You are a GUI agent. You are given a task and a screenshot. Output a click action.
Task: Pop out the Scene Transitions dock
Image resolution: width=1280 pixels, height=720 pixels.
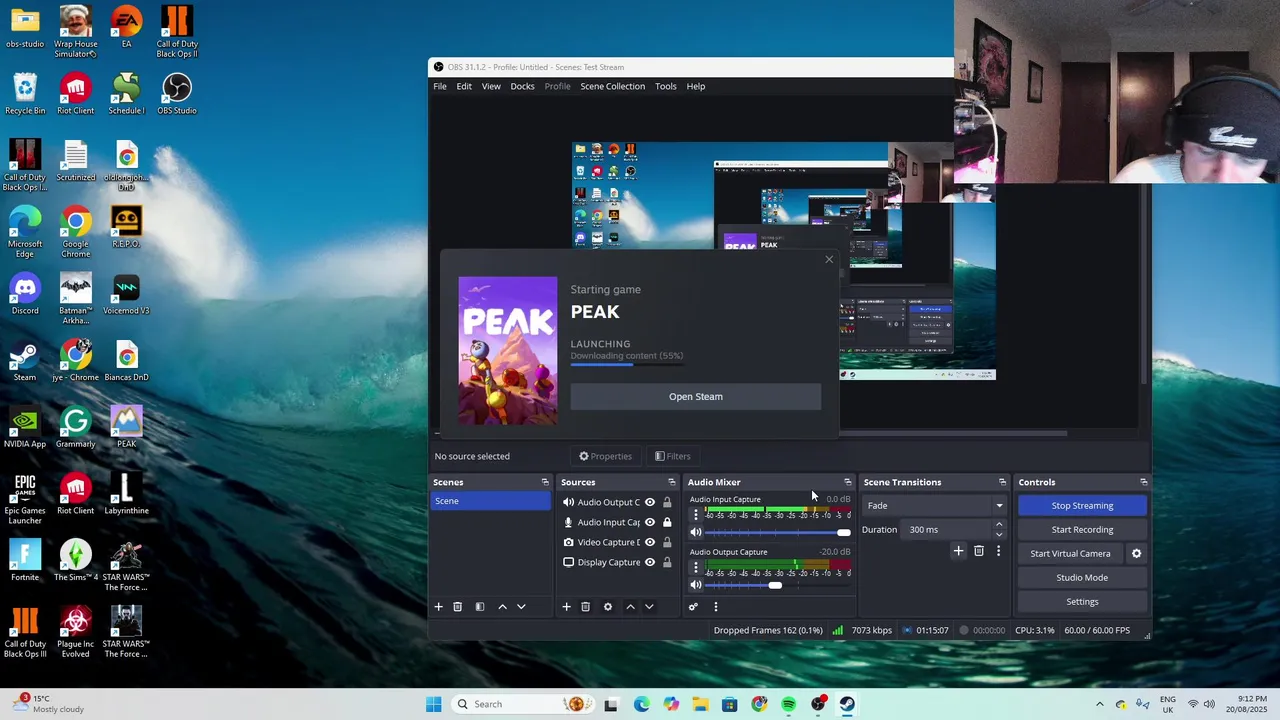click(x=1002, y=482)
